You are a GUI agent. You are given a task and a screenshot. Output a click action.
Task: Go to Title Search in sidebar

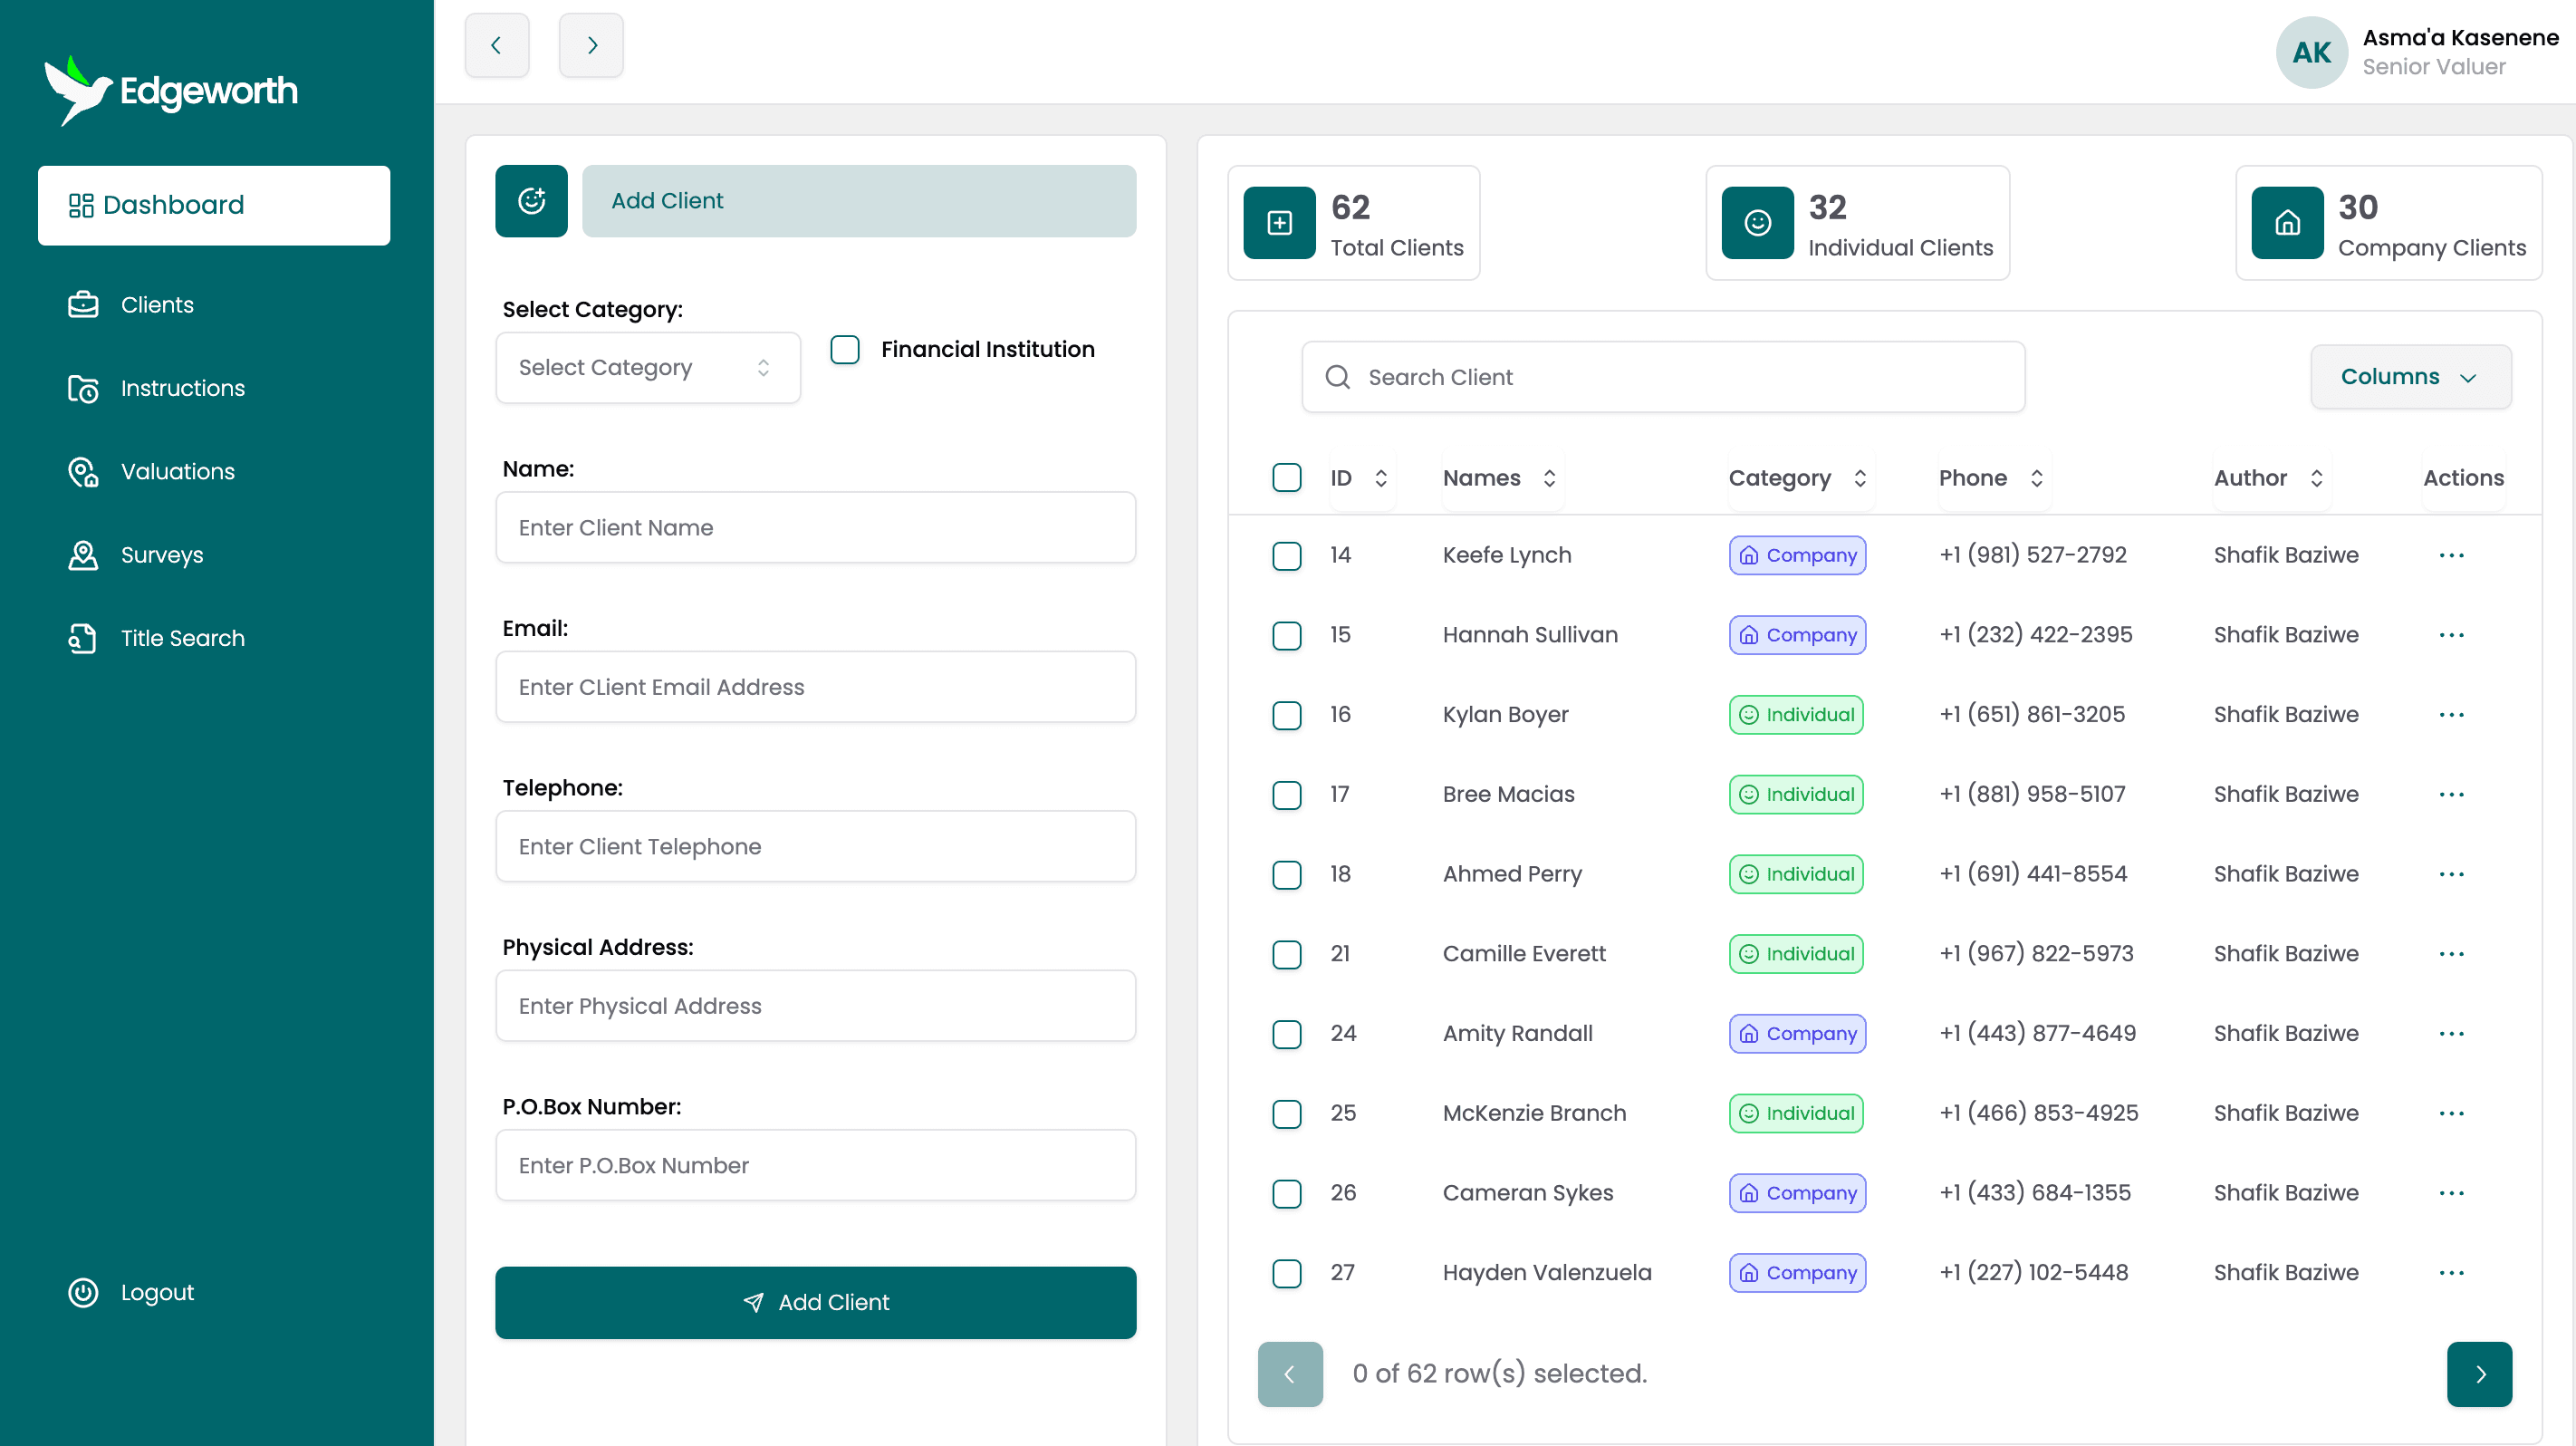click(182, 638)
